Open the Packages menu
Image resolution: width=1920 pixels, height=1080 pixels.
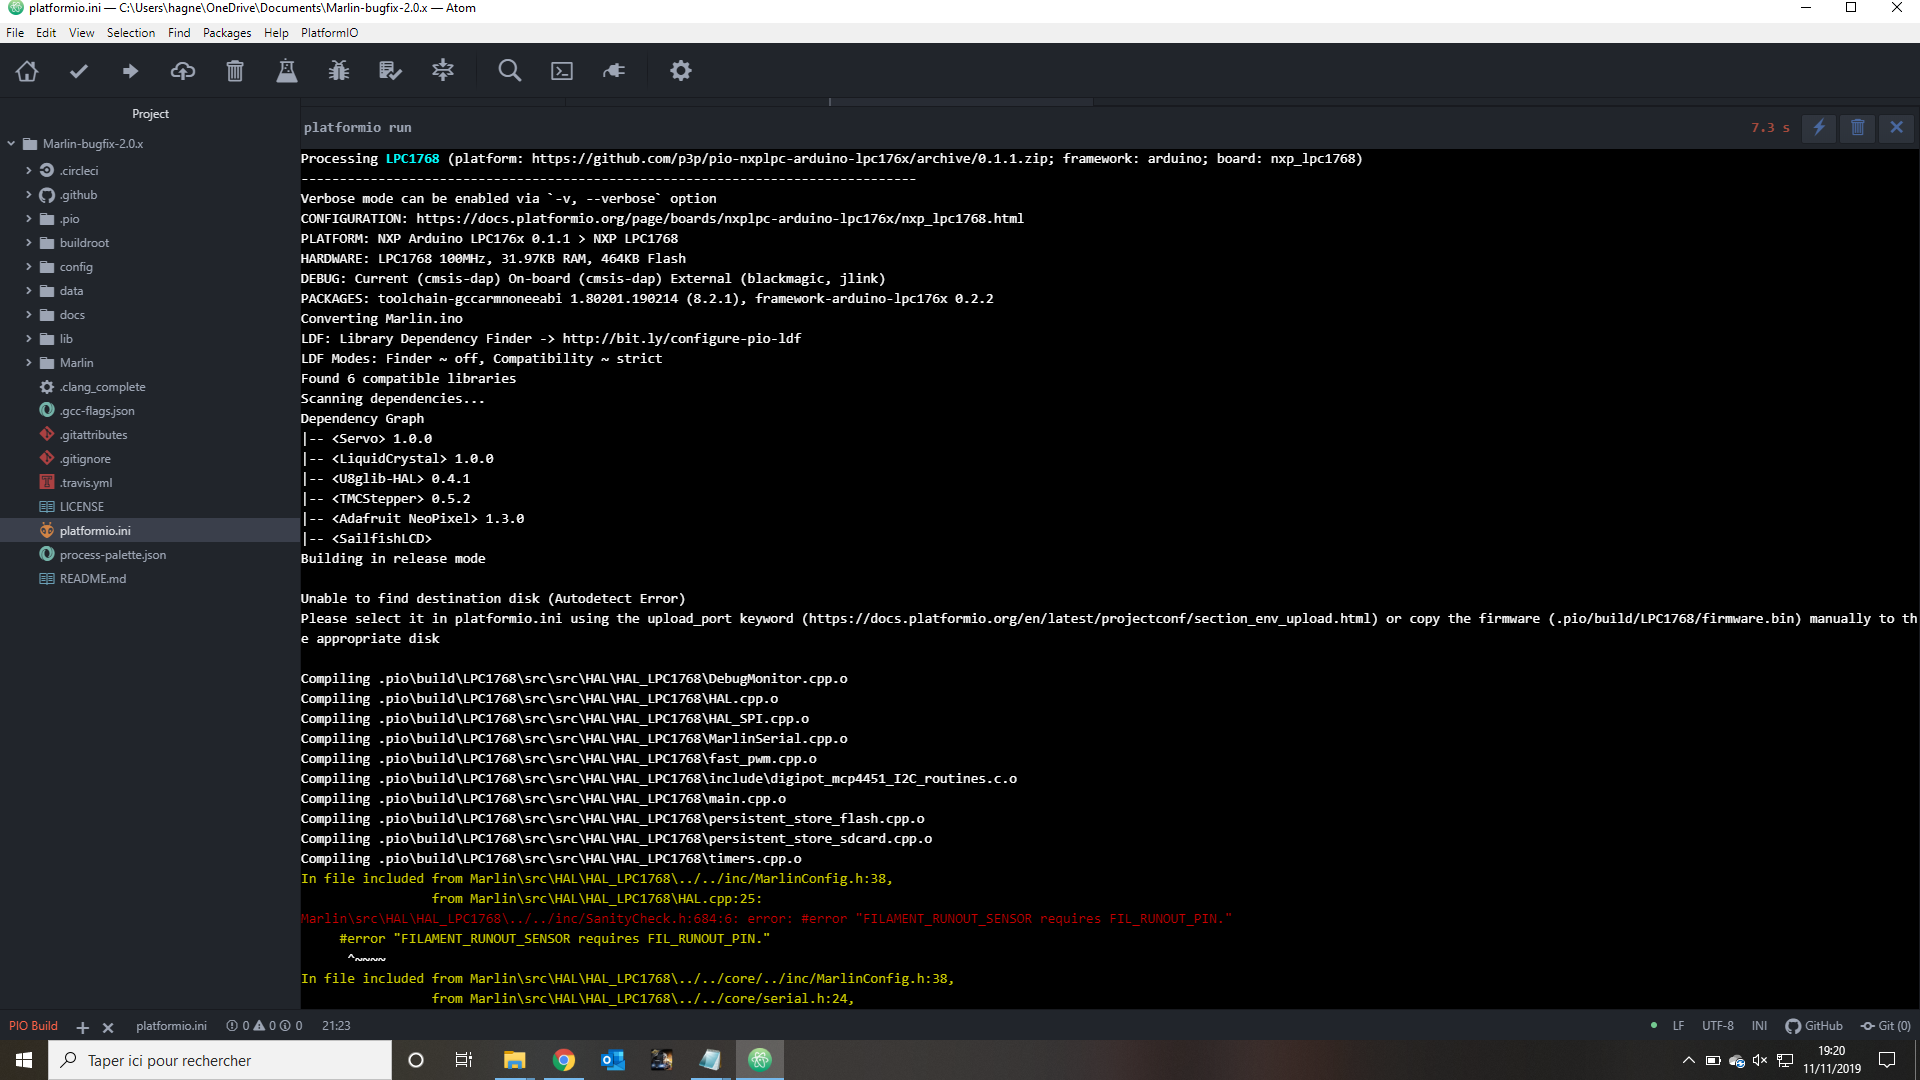pyautogui.click(x=227, y=33)
